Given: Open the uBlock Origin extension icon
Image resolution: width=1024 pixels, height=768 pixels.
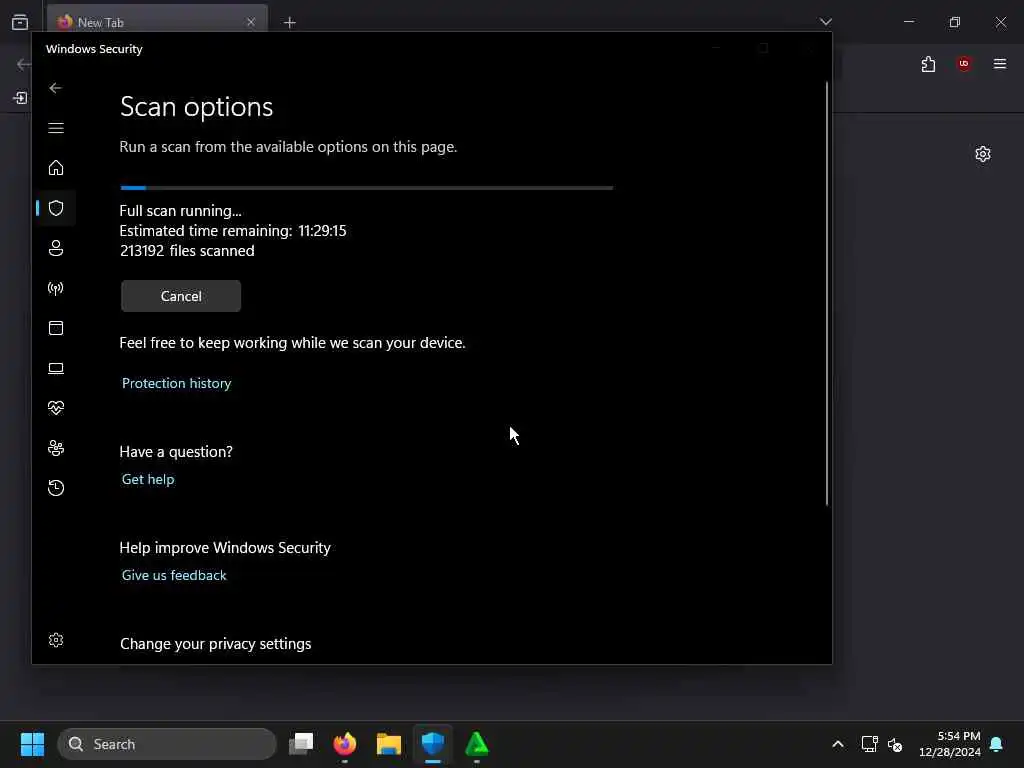Looking at the screenshot, I should coord(964,63).
